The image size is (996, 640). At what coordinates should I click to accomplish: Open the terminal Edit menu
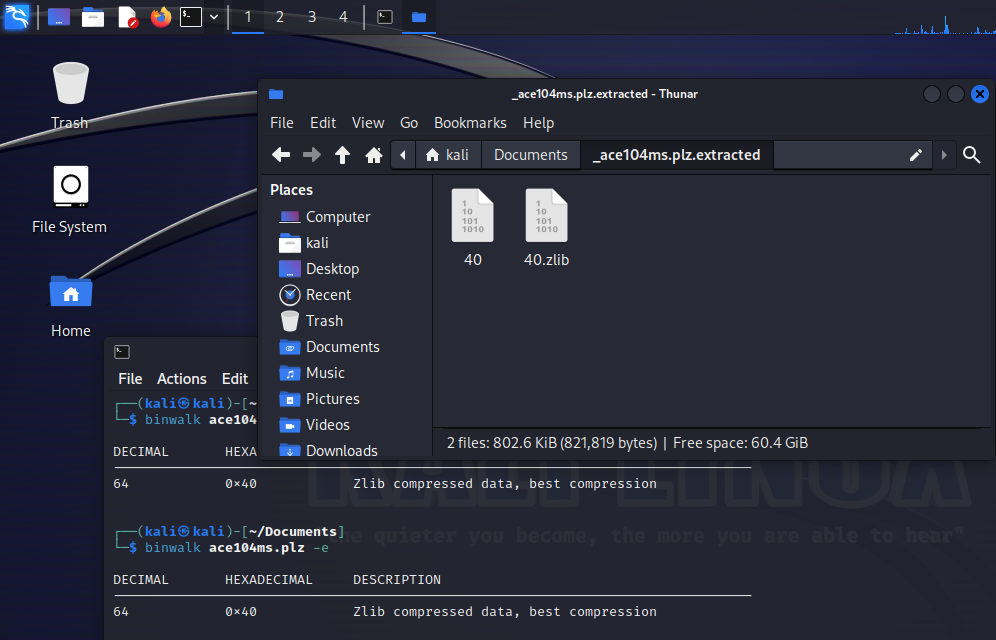coord(234,378)
